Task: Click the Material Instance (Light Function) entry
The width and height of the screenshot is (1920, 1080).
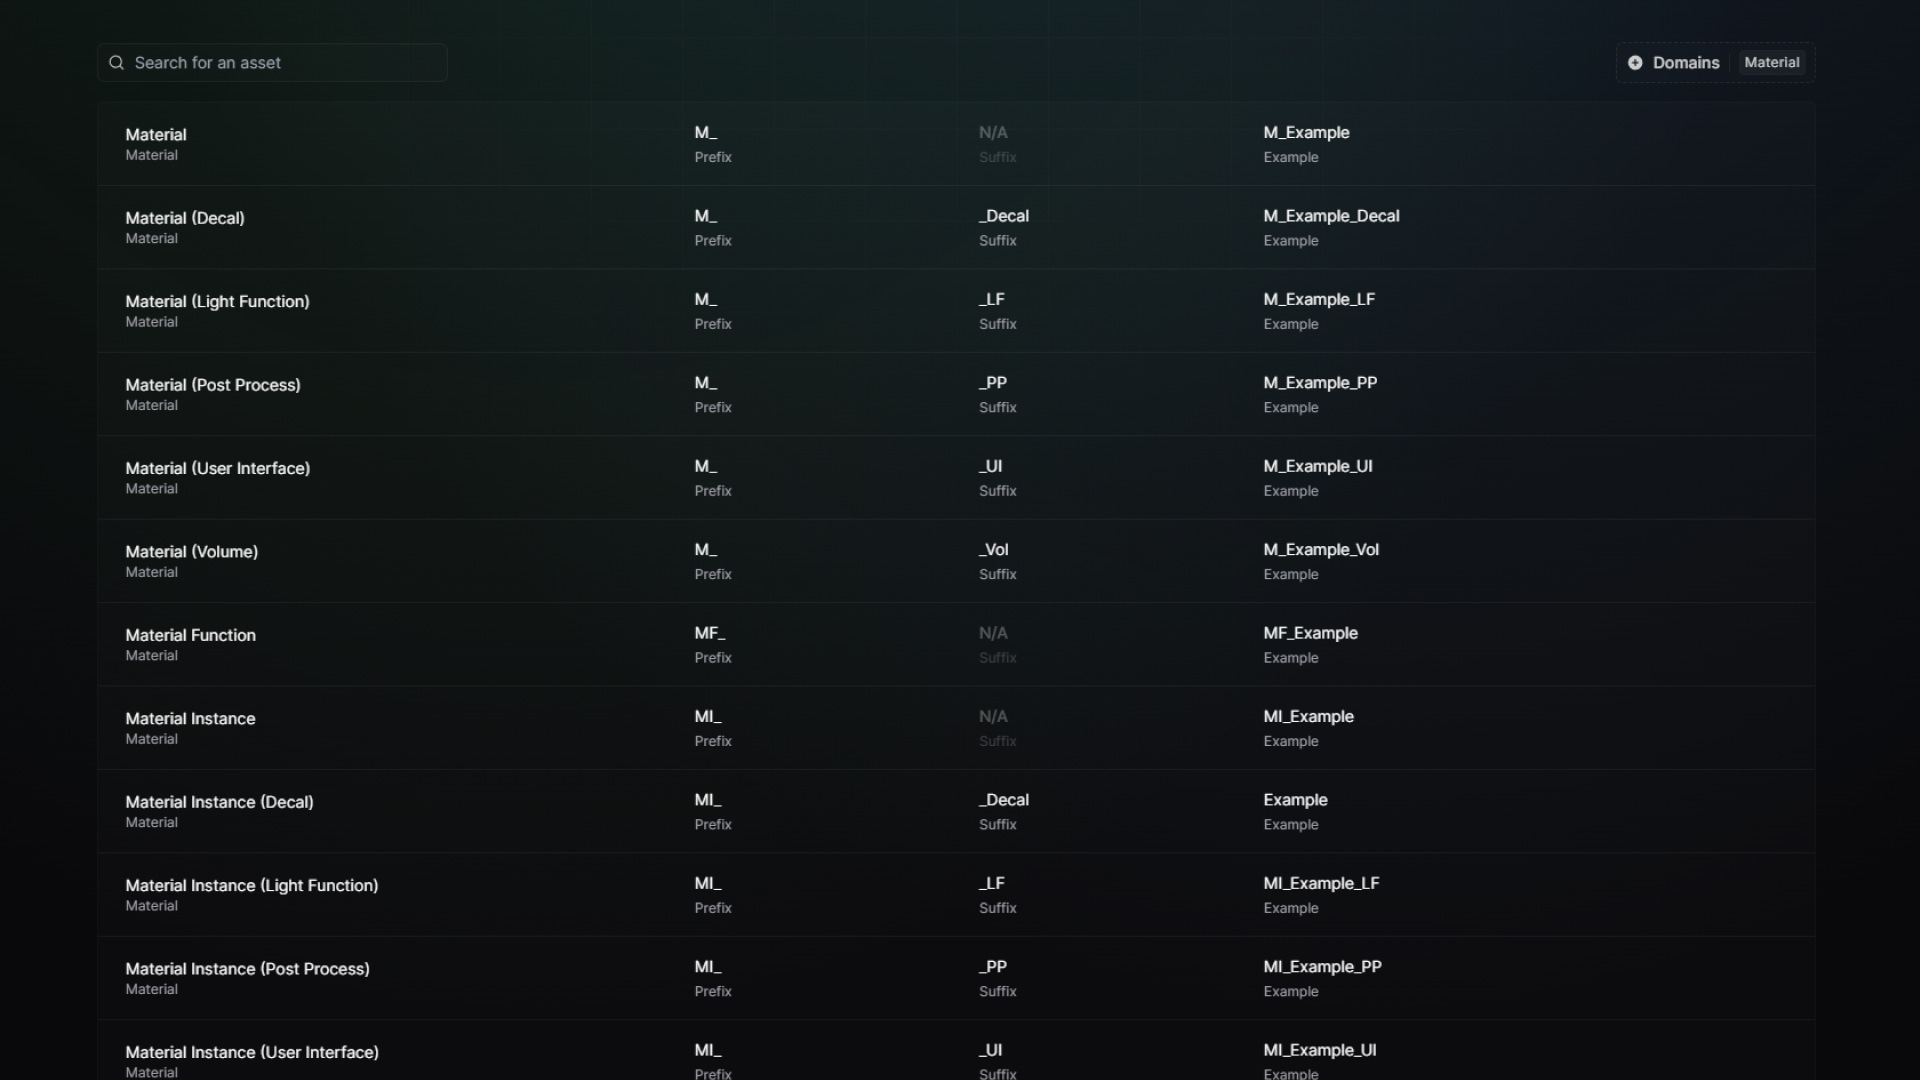Action: [400, 893]
